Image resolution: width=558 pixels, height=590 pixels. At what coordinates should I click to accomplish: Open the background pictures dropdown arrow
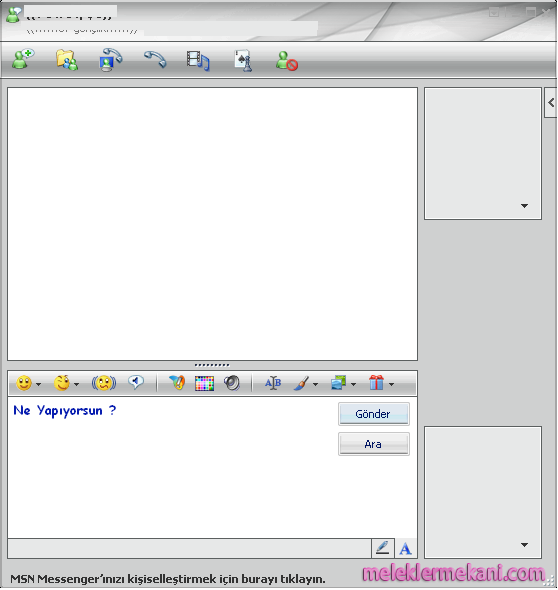[353, 385]
